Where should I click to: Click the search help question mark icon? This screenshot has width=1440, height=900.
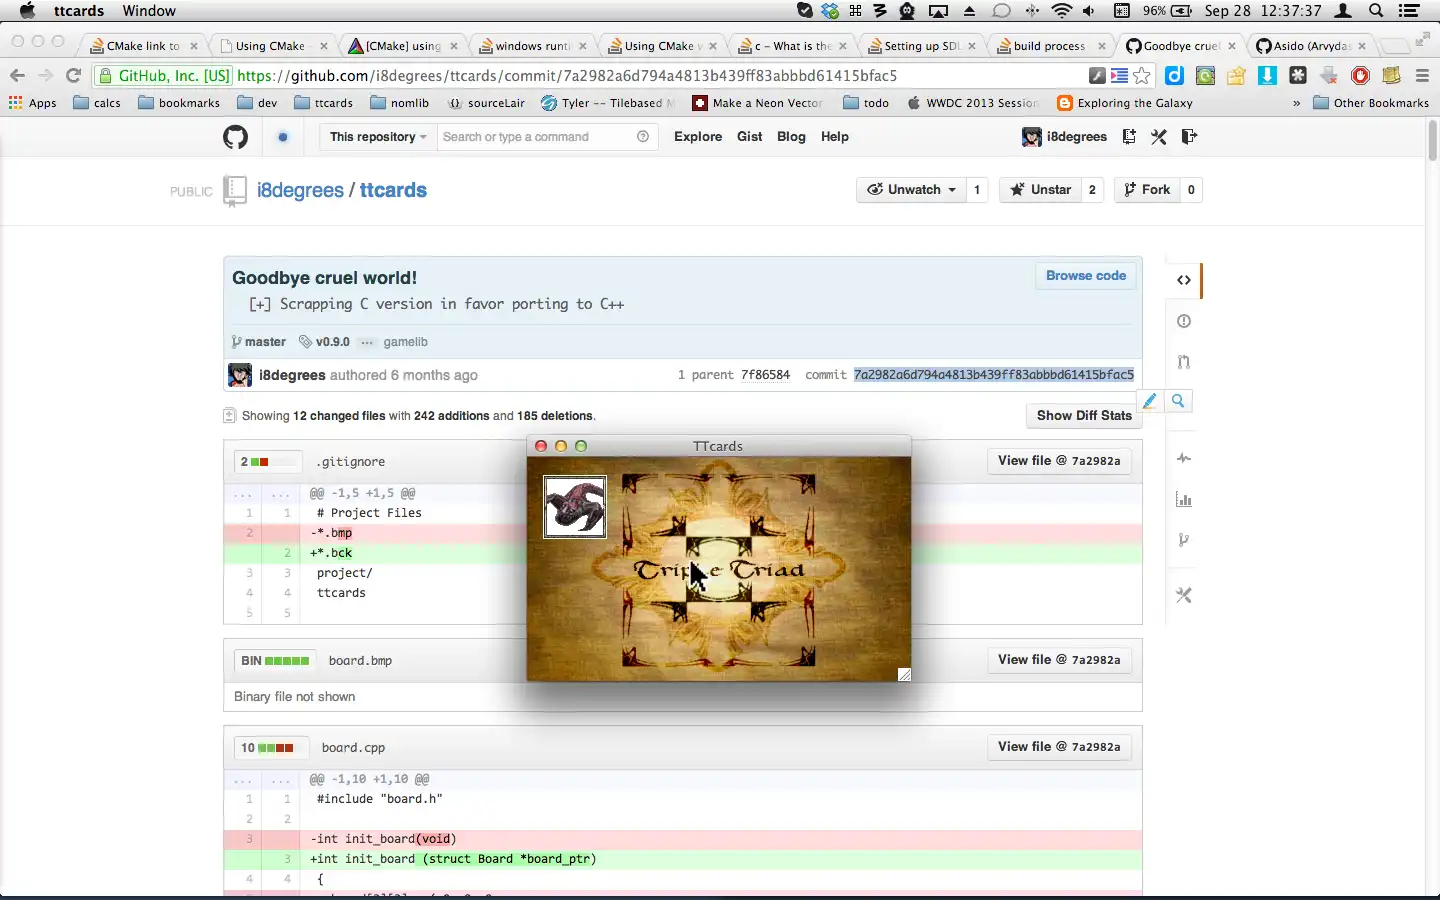(643, 137)
